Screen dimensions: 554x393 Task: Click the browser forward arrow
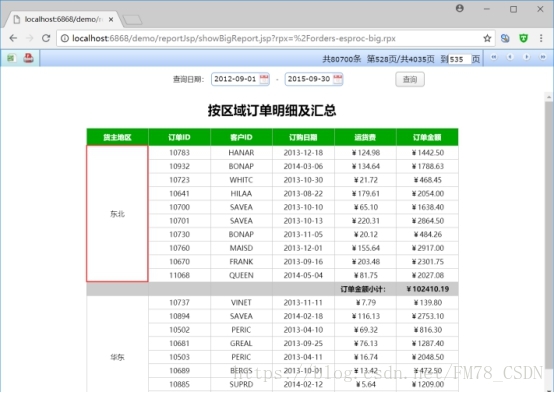(x=30, y=38)
